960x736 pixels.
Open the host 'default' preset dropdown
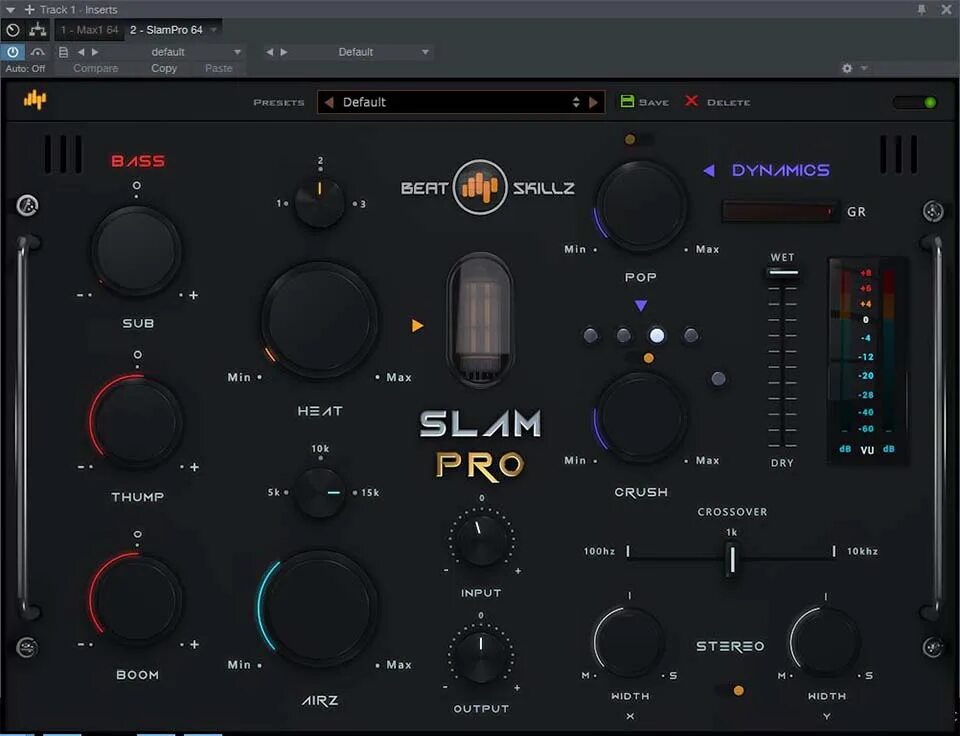pos(173,52)
